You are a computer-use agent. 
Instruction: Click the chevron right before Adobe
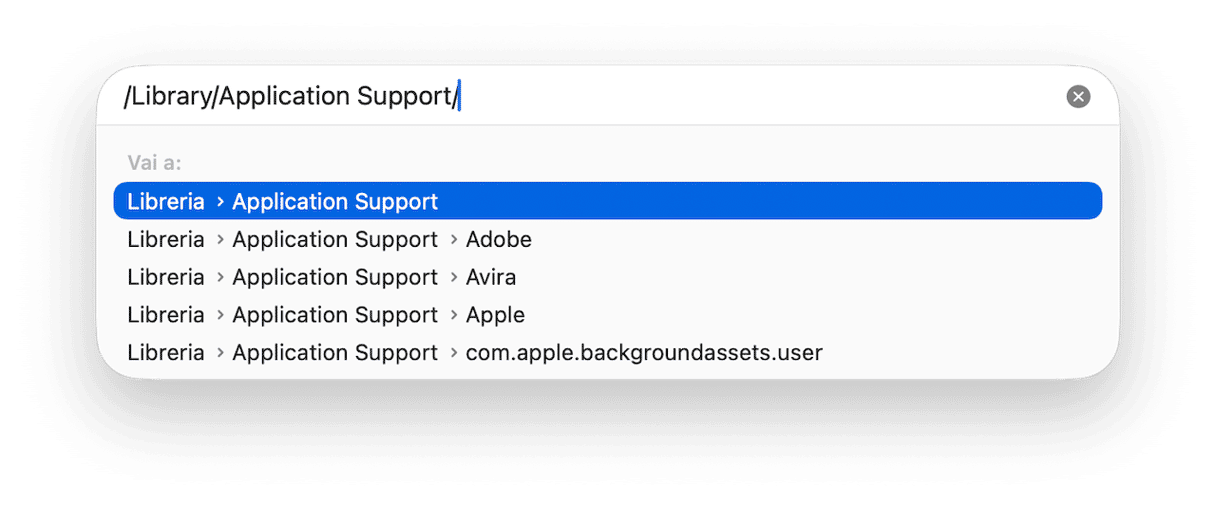(452, 240)
